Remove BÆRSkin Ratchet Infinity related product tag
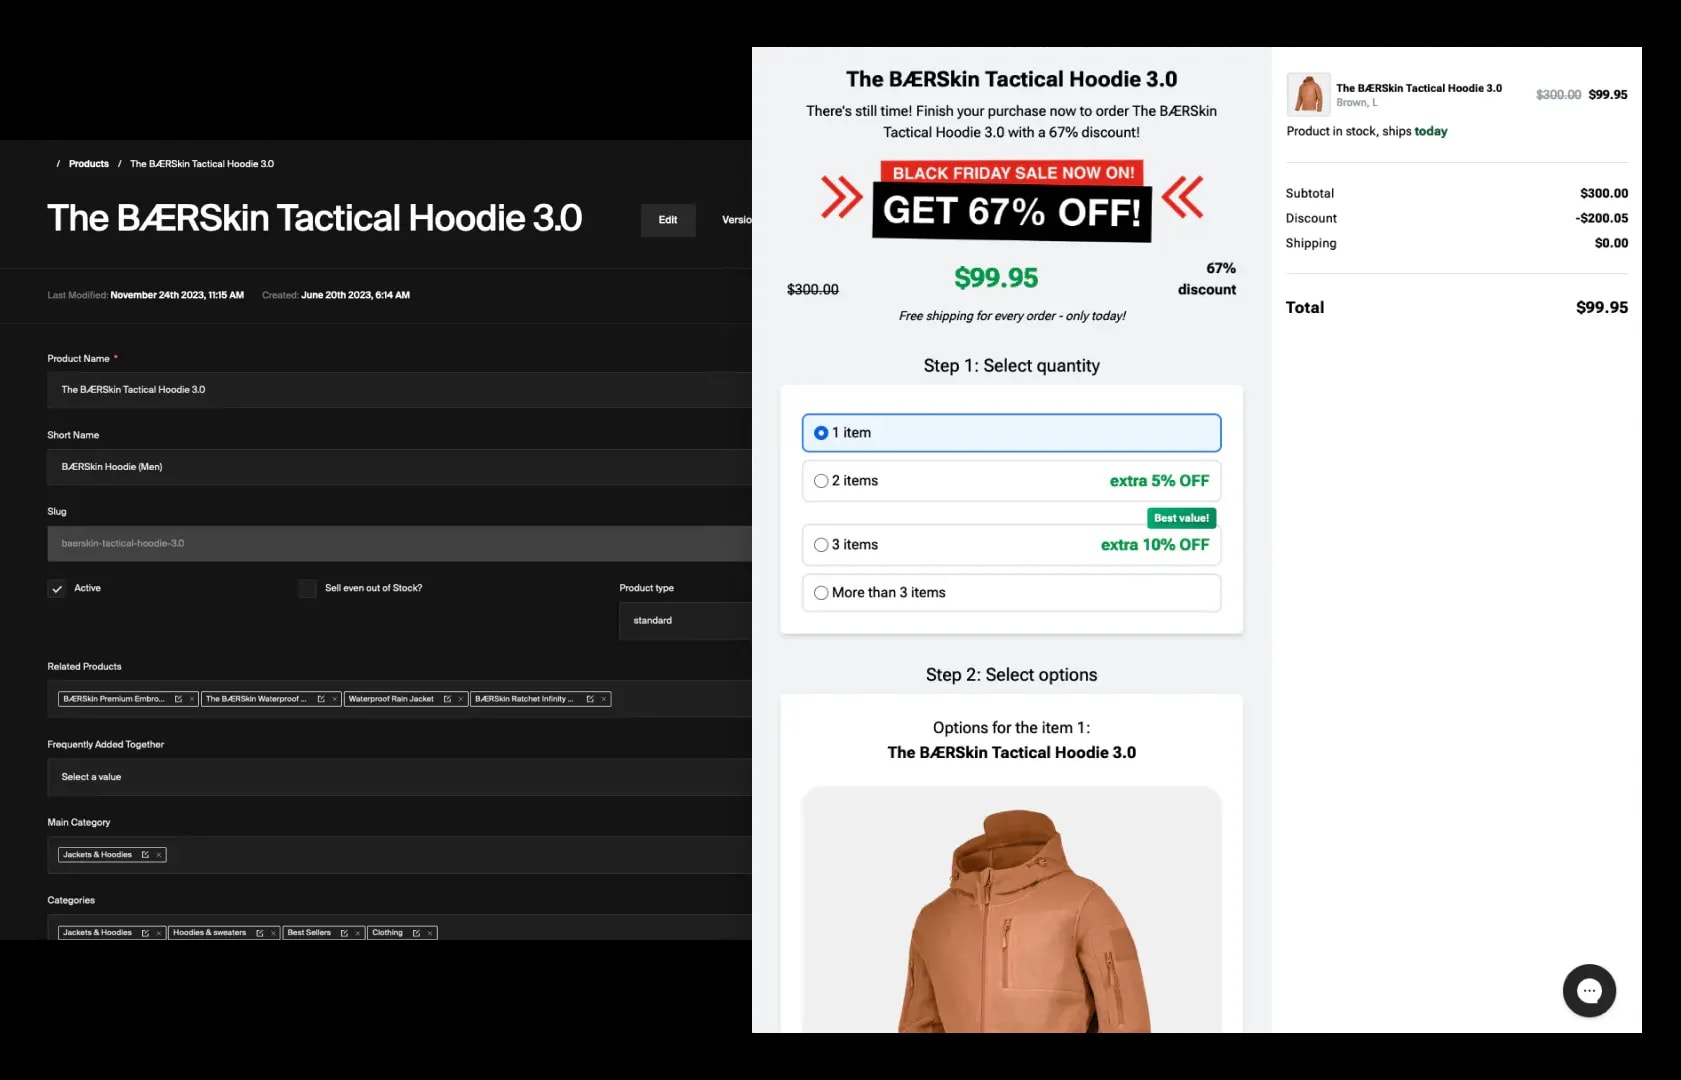The image size is (1681, 1080). (x=603, y=699)
